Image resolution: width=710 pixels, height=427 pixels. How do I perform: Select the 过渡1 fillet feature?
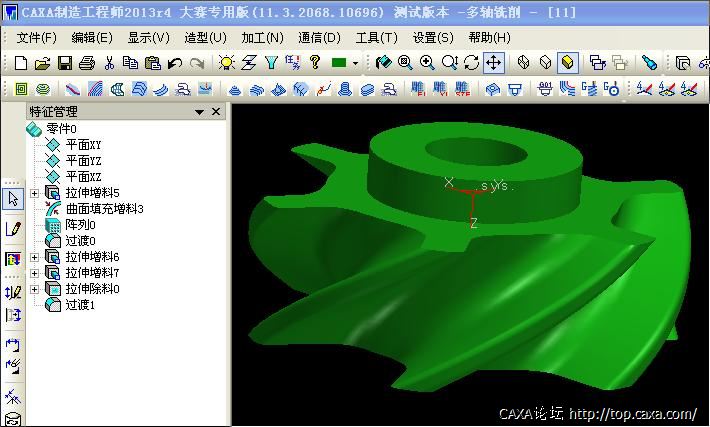click(80, 305)
